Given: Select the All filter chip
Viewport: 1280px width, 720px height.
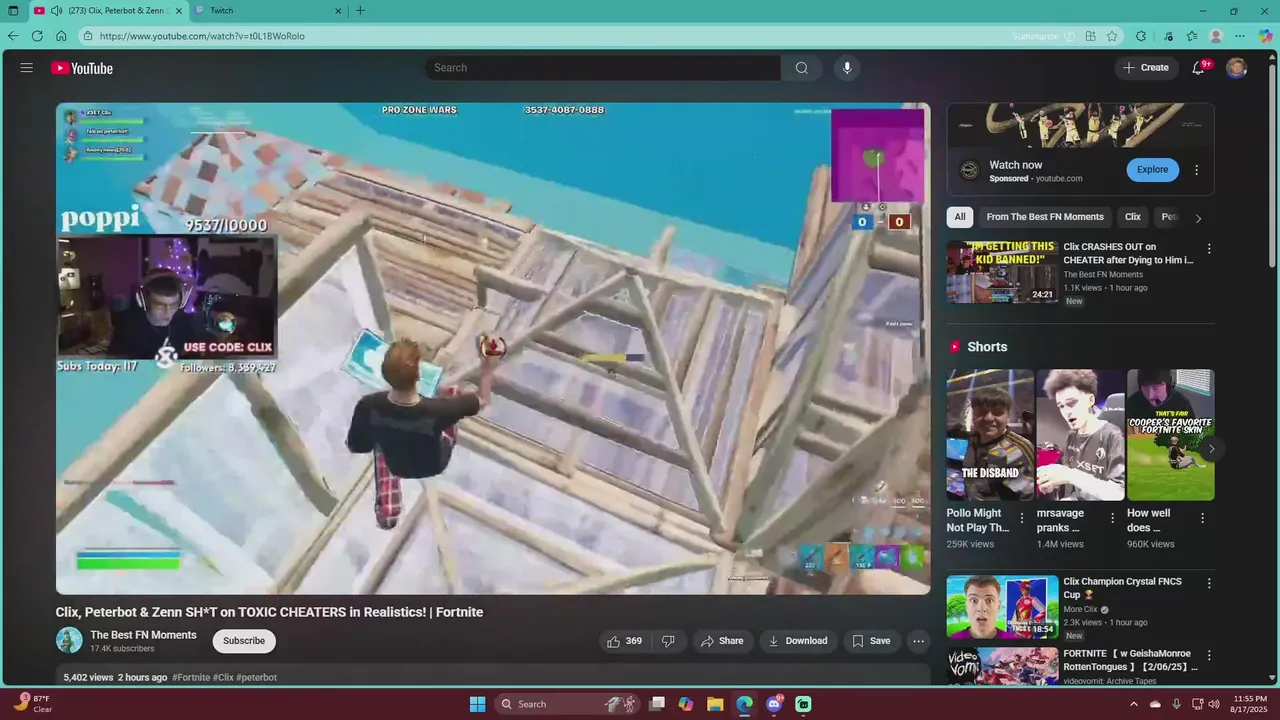Looking at the screenshot, I should (960, 217).
